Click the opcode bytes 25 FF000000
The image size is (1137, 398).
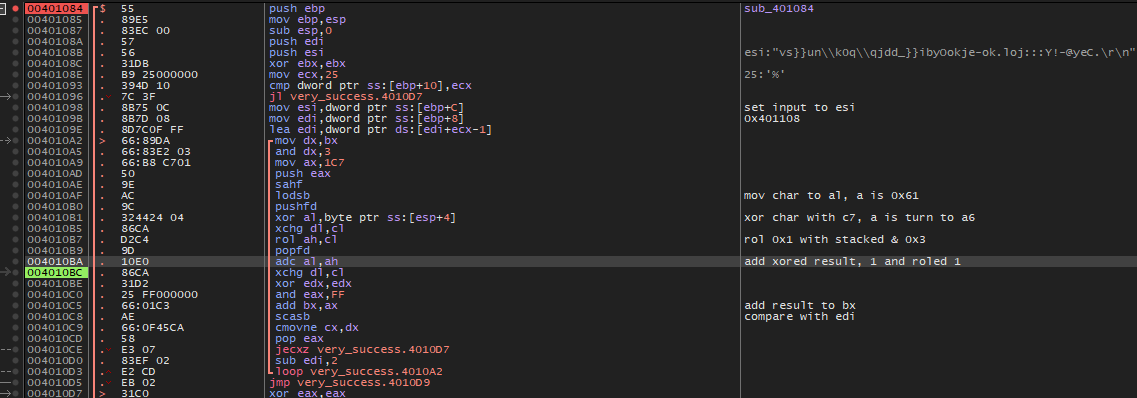(159, 294)
